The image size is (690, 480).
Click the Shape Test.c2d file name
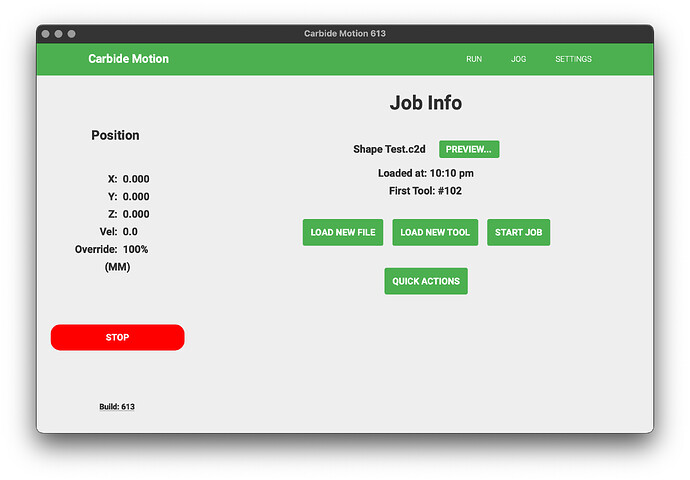389,149
